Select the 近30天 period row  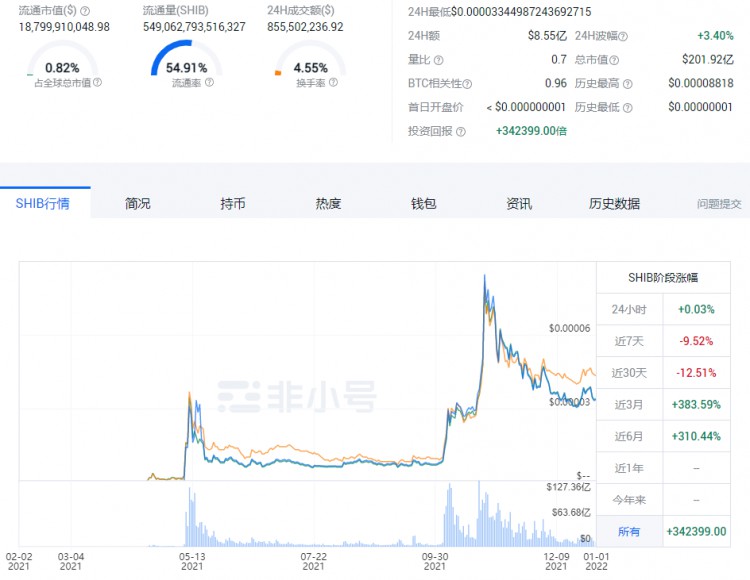point(663,372)
